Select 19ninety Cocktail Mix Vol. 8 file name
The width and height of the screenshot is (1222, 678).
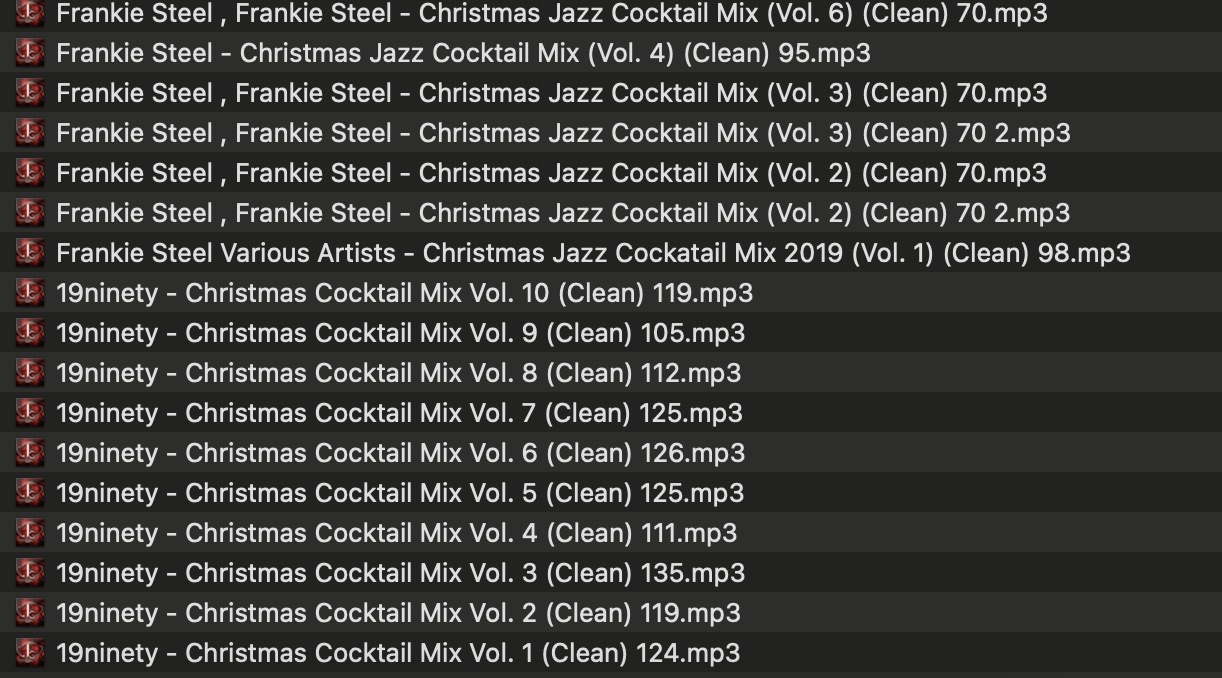click(398, 373)
